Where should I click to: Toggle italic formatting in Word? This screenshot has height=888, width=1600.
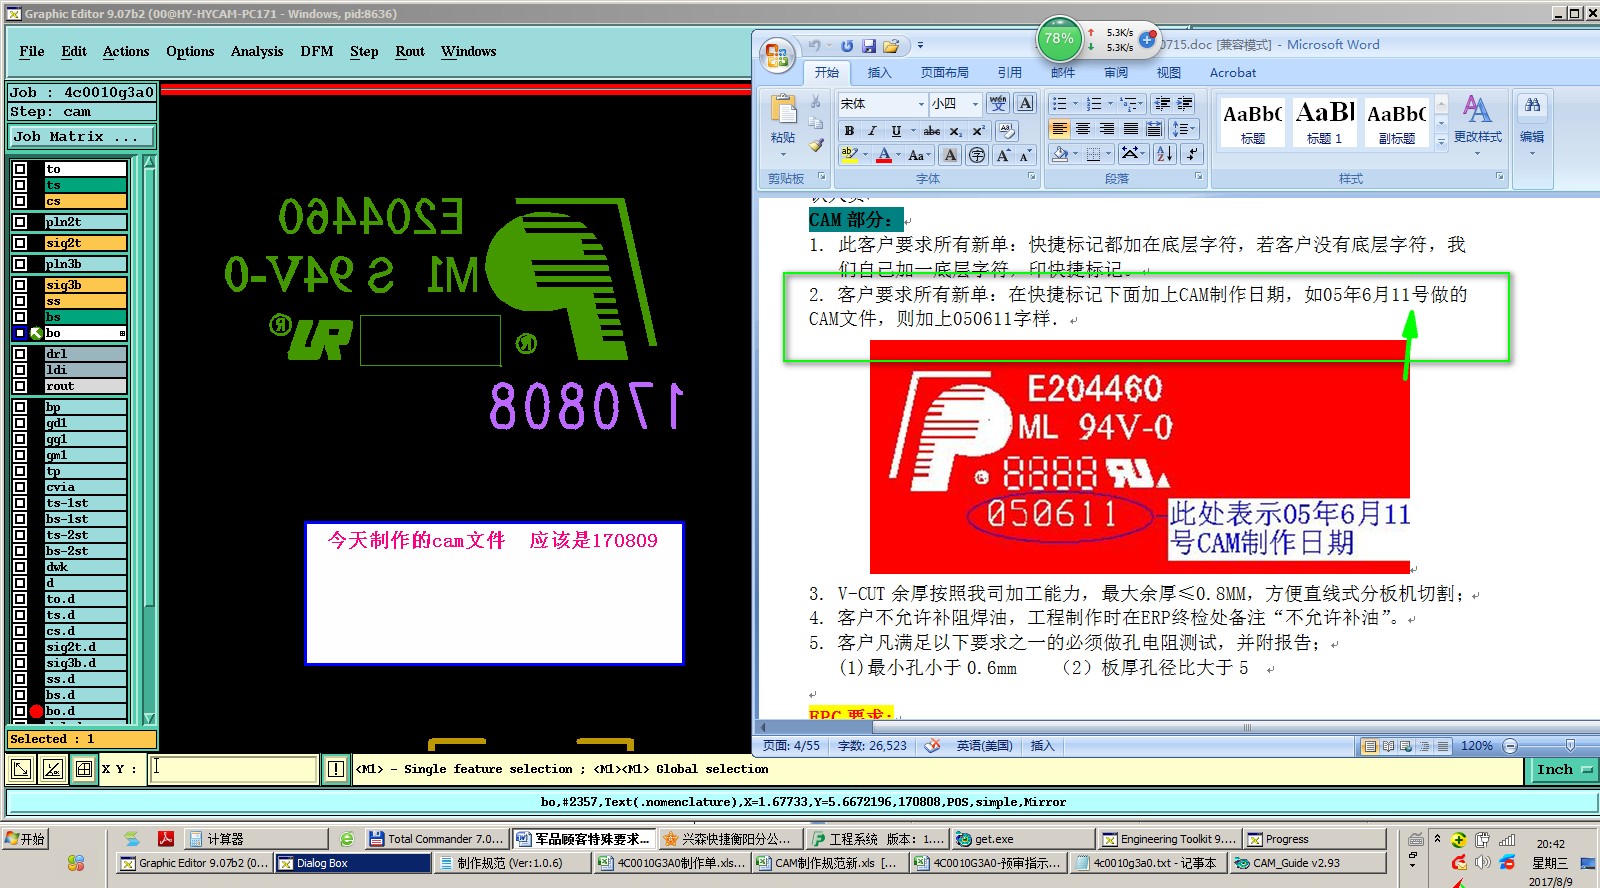click(x=872, y=131)
